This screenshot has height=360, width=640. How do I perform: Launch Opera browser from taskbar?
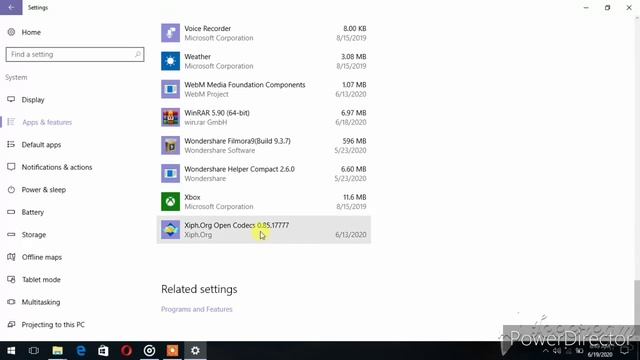(x=127, y=351)
